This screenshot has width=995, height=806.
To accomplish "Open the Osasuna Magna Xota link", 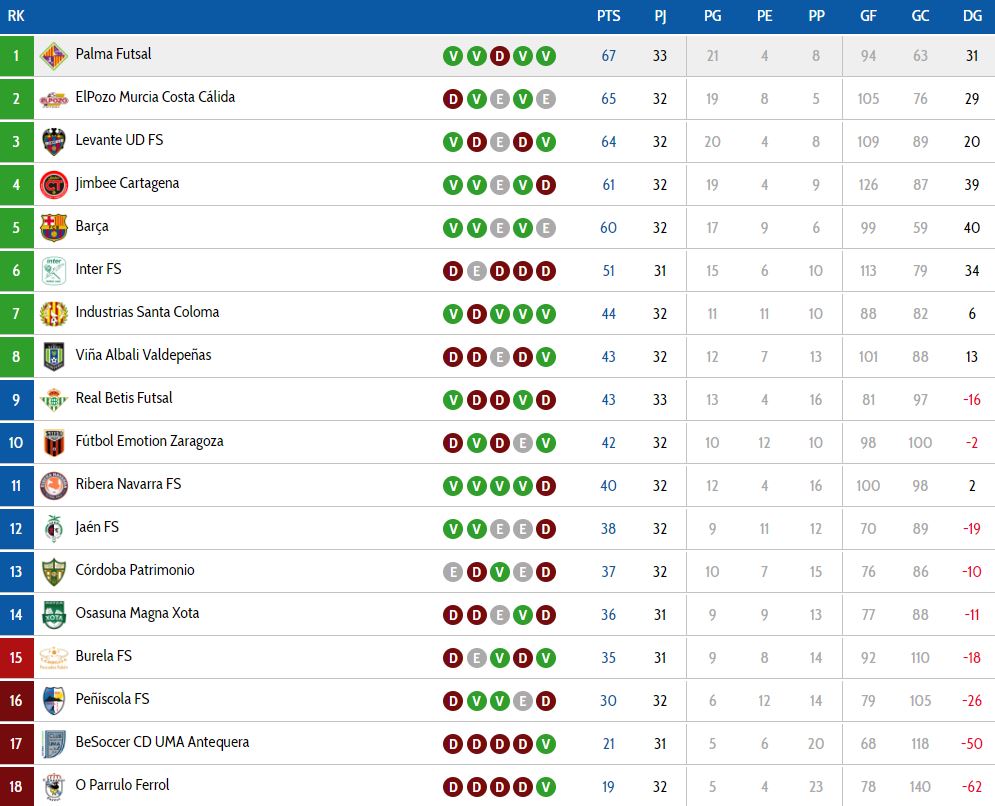I will (137, 613).
